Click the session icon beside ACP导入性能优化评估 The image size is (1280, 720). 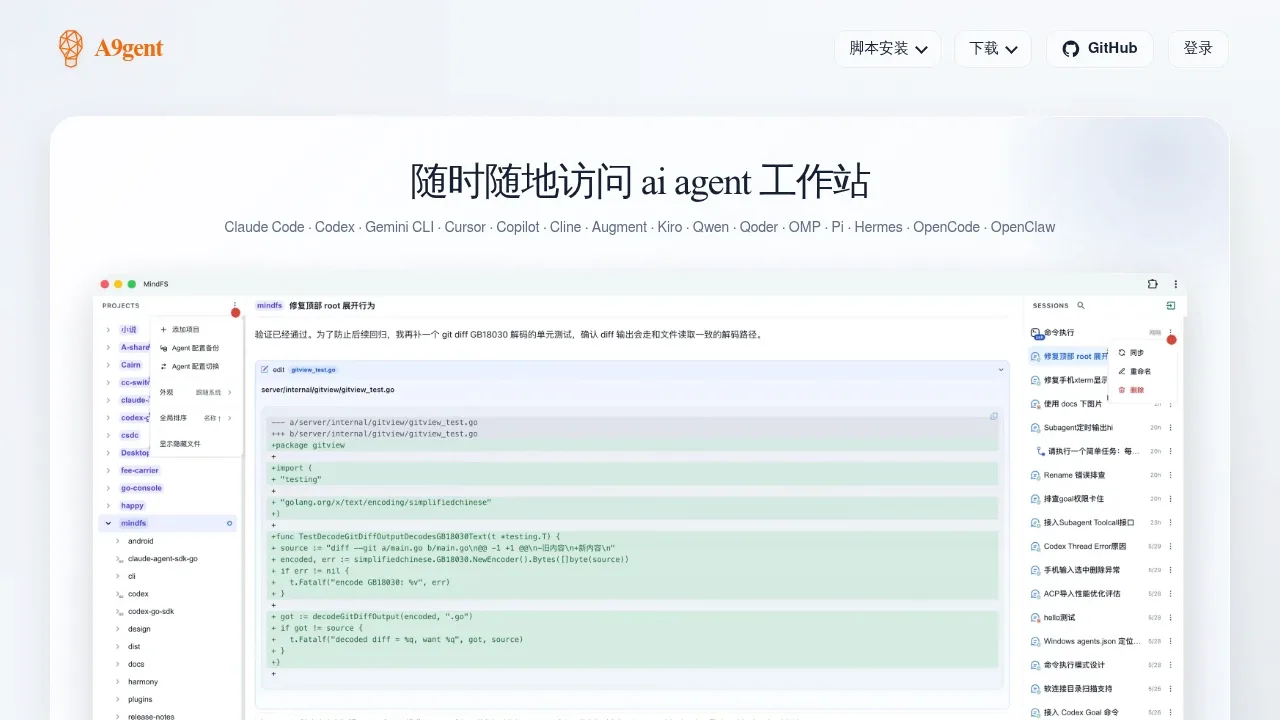tap(1035, 594)
